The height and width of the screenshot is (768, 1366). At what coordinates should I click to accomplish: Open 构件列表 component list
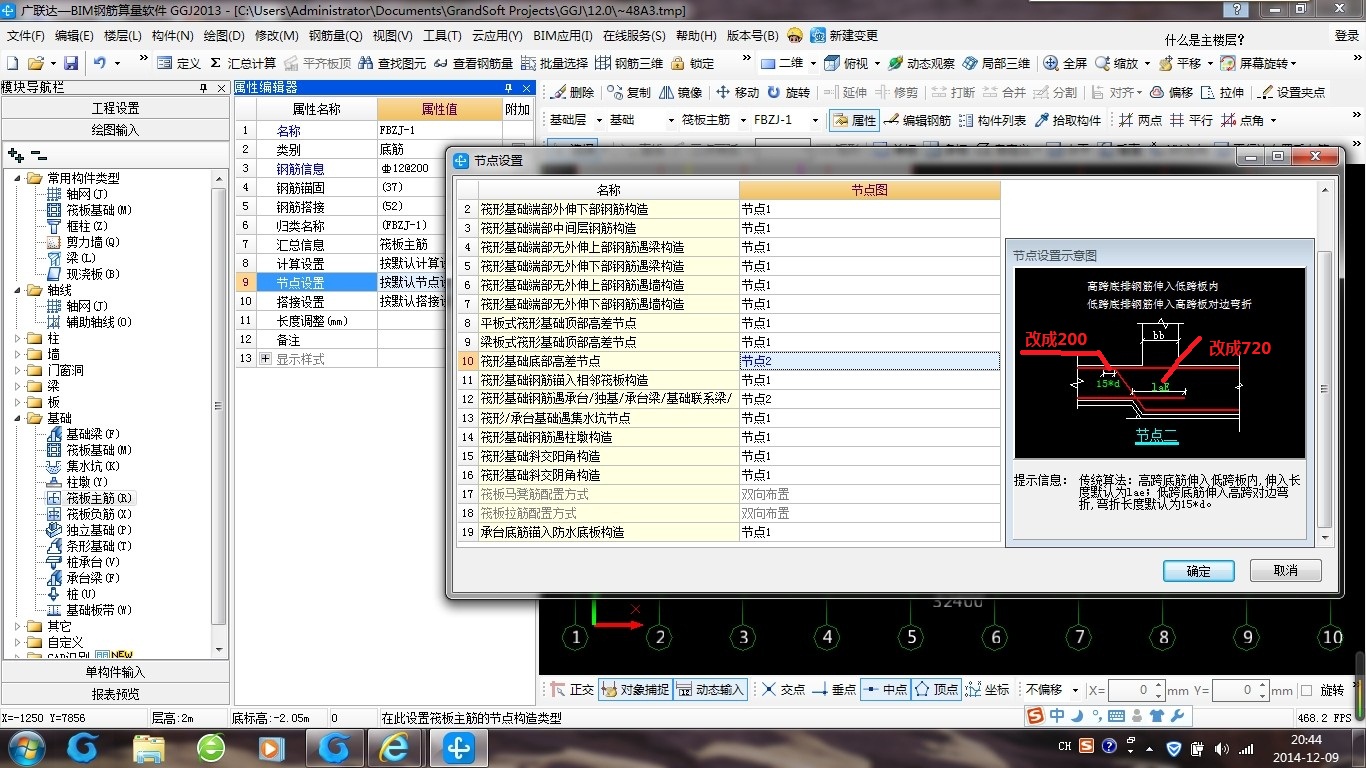pos(993,120)
